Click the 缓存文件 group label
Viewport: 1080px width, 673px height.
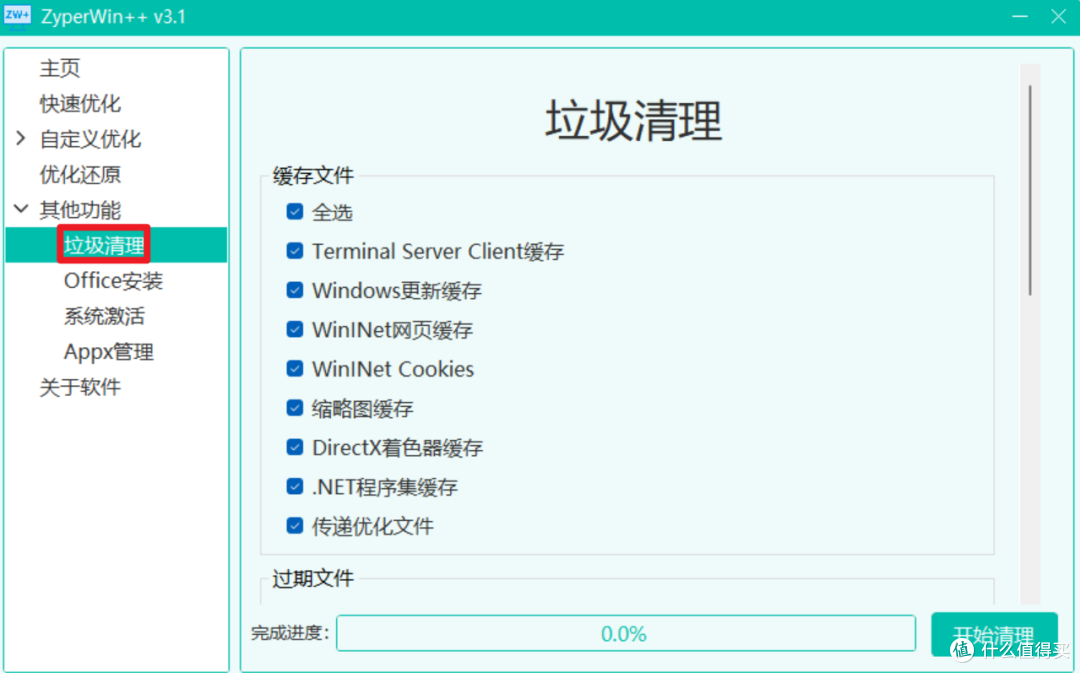tap(313, 176)
